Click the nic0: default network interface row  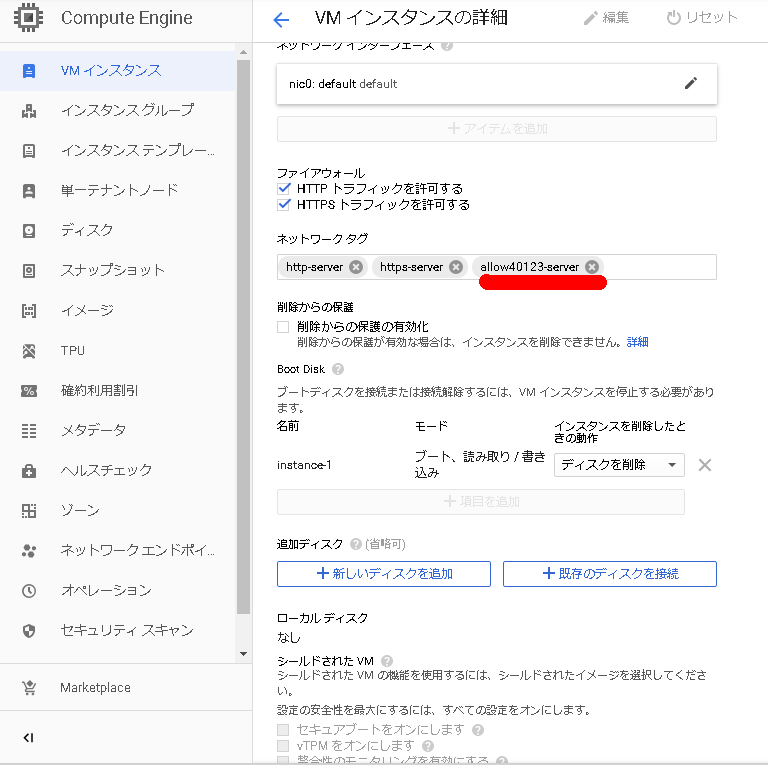tap(496, 84)
